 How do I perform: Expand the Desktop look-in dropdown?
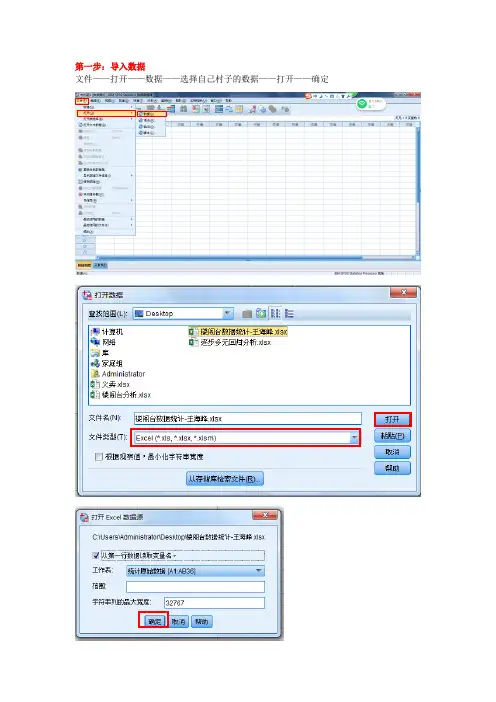(228, 313)
